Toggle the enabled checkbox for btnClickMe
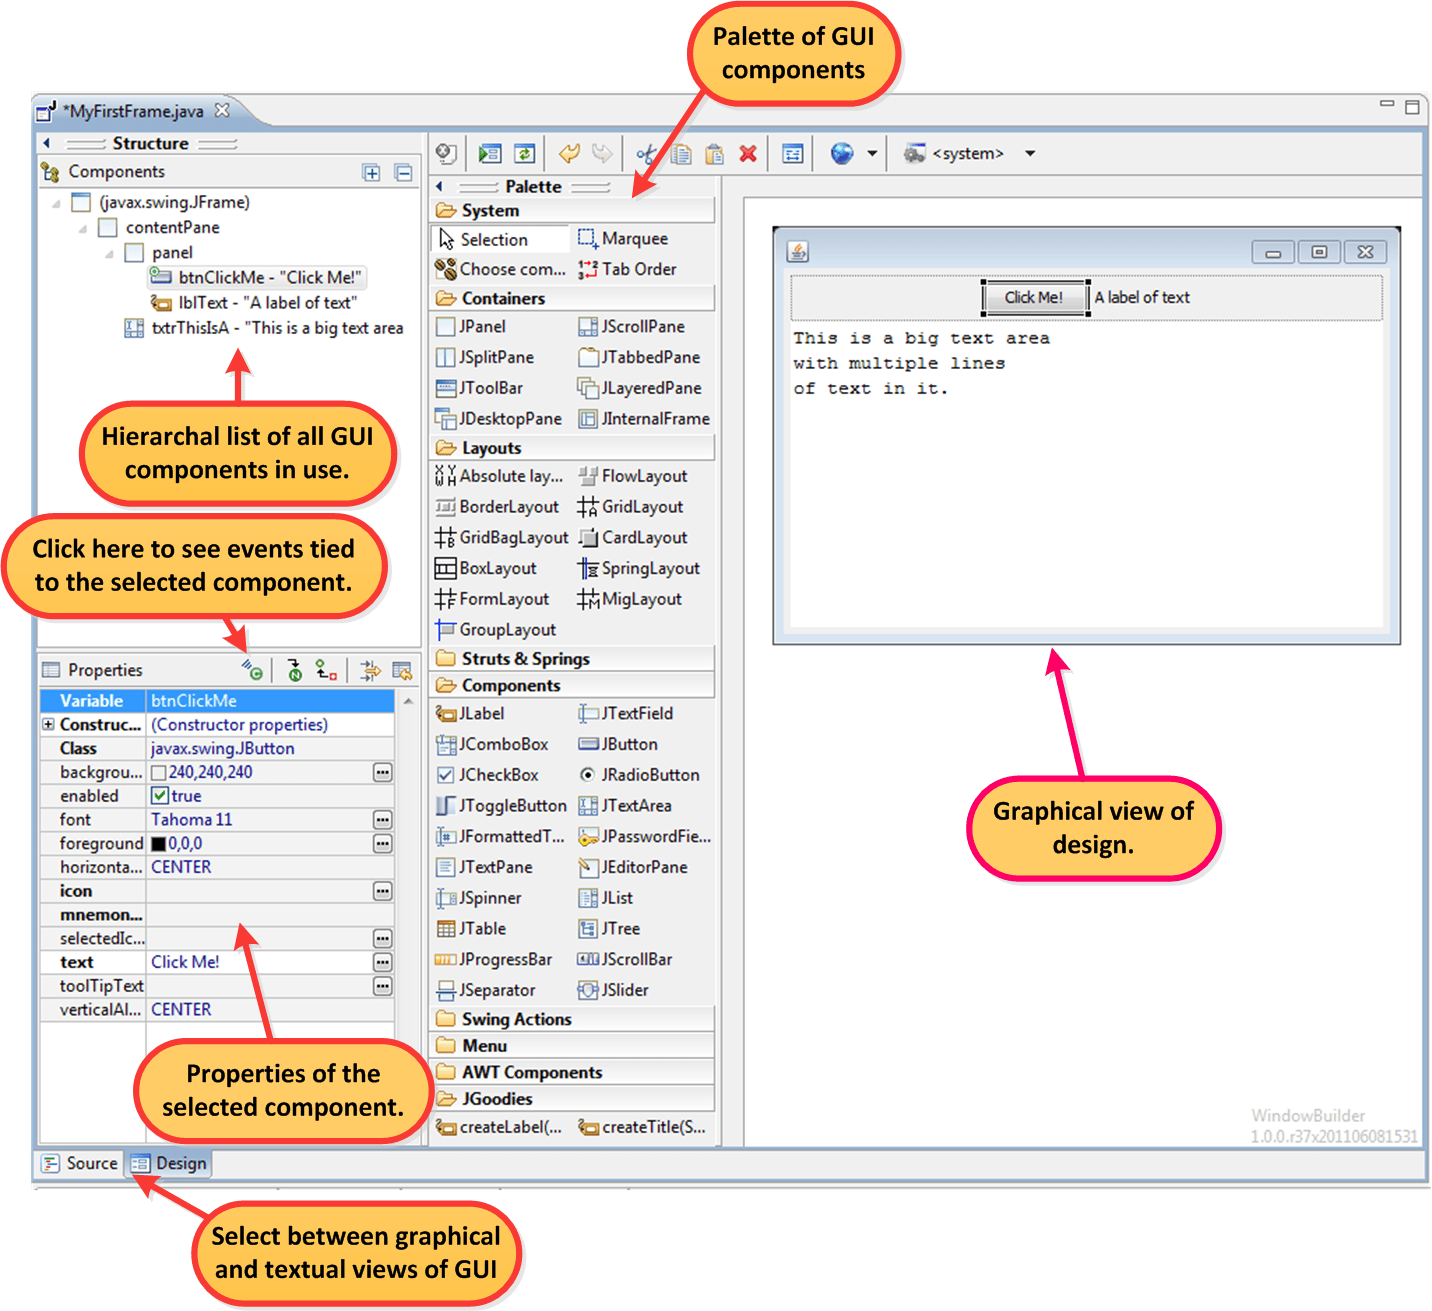1432x1311 pixels. (x=160, y=795)
